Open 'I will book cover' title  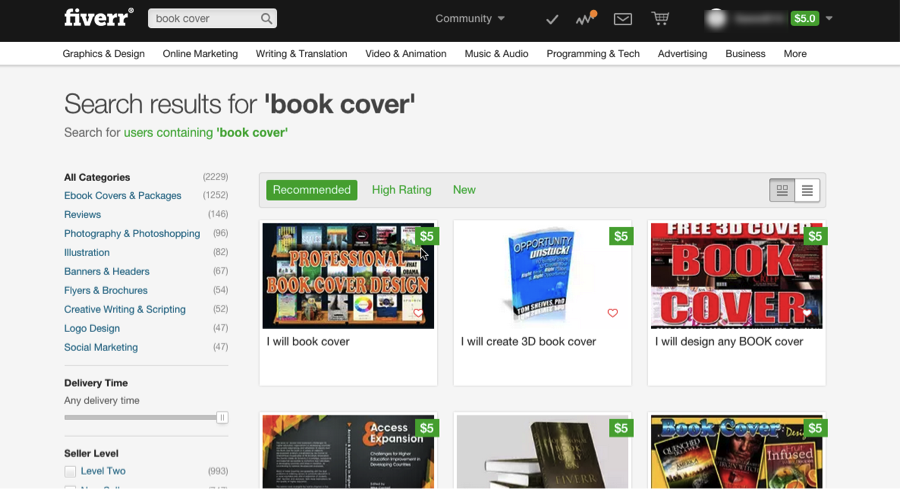tap(308, 341)
